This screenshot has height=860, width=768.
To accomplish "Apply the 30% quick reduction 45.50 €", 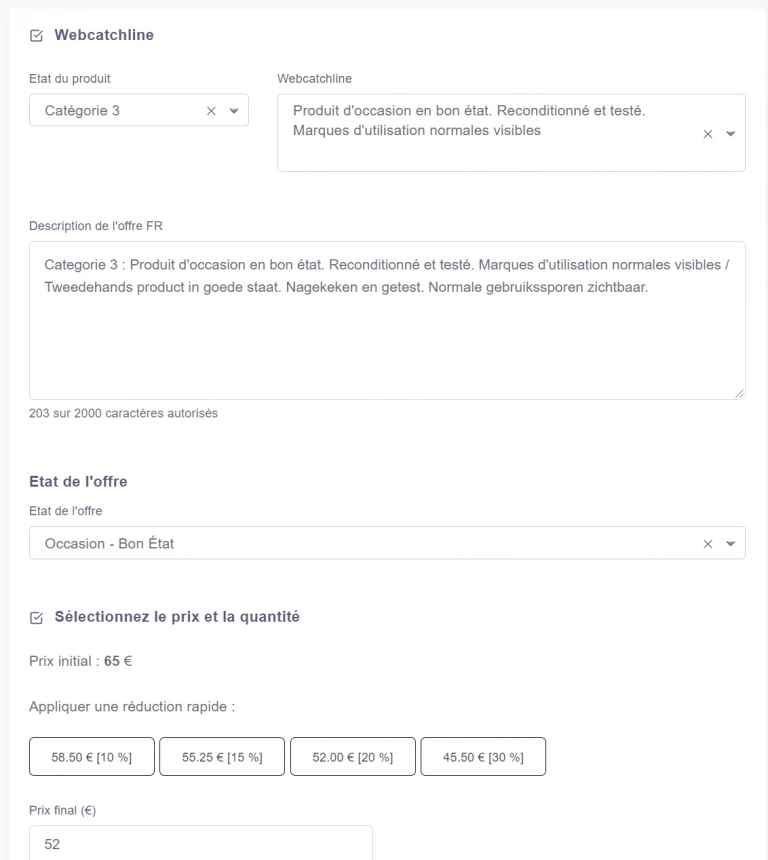I will [484, 757].
